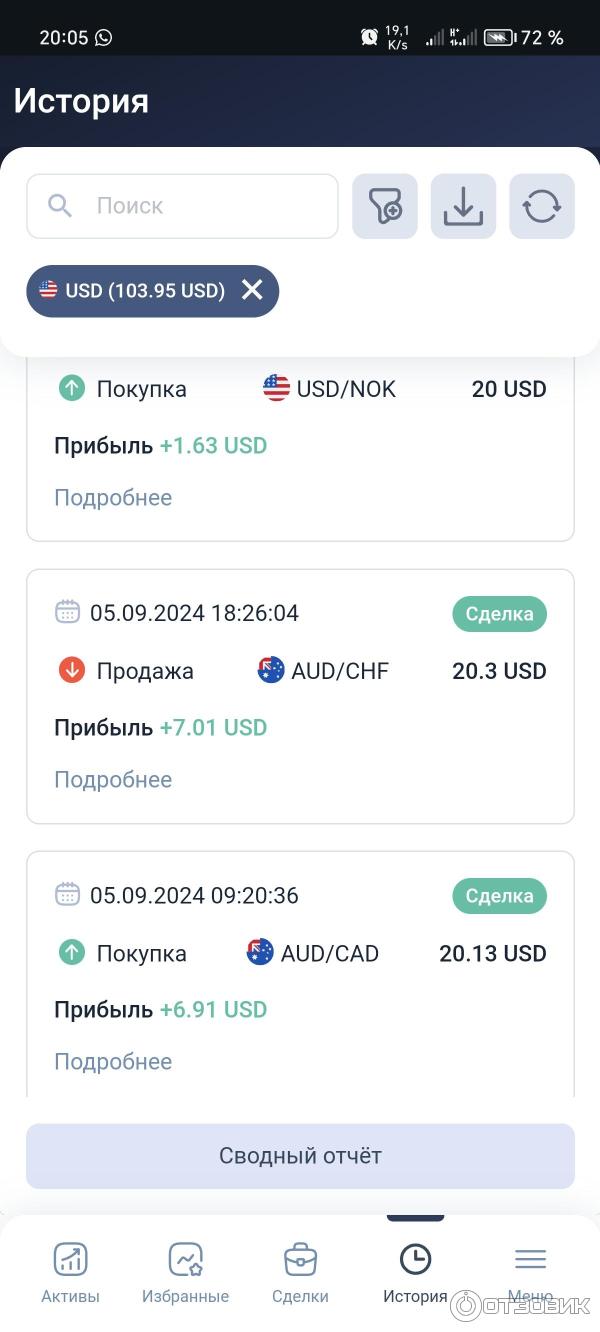Open the Активы tab

[x=70, y=1272]
